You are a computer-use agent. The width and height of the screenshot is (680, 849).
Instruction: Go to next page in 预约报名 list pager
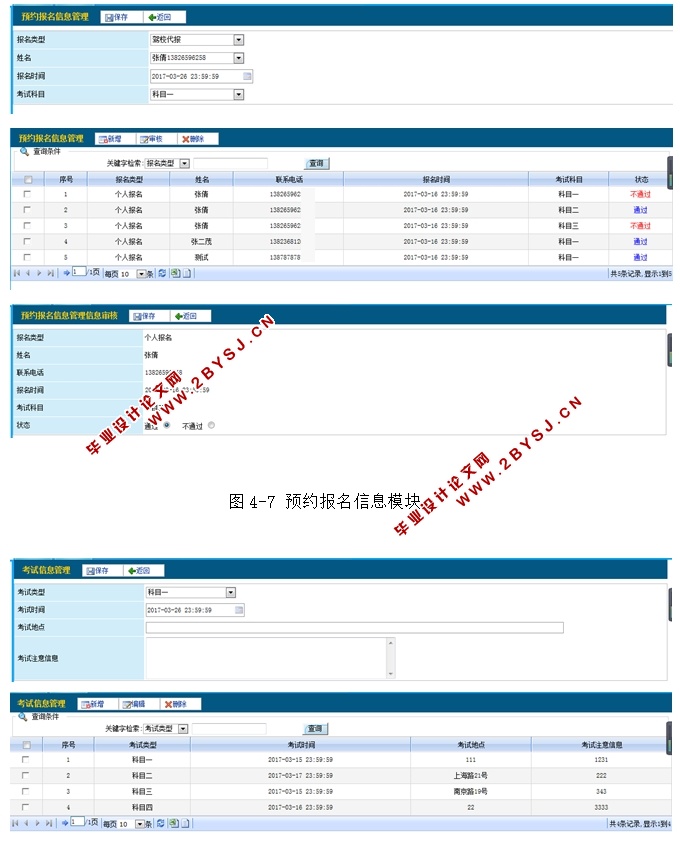(39, 273)
